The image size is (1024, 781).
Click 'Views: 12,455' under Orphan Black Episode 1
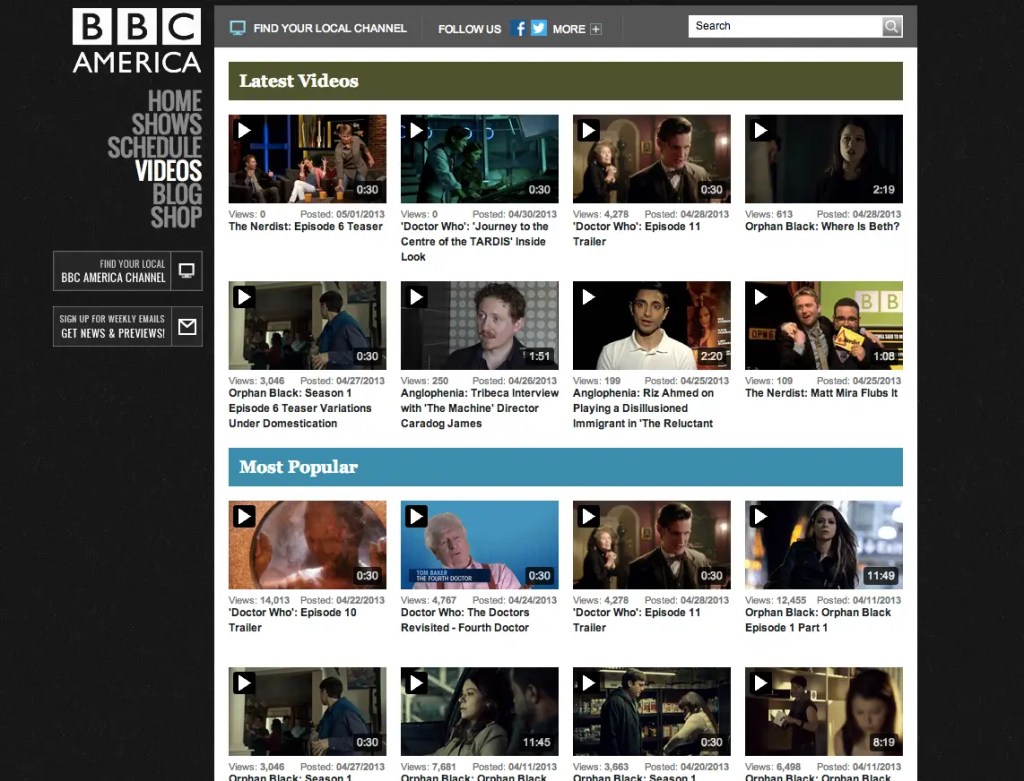tap(776, 600)
